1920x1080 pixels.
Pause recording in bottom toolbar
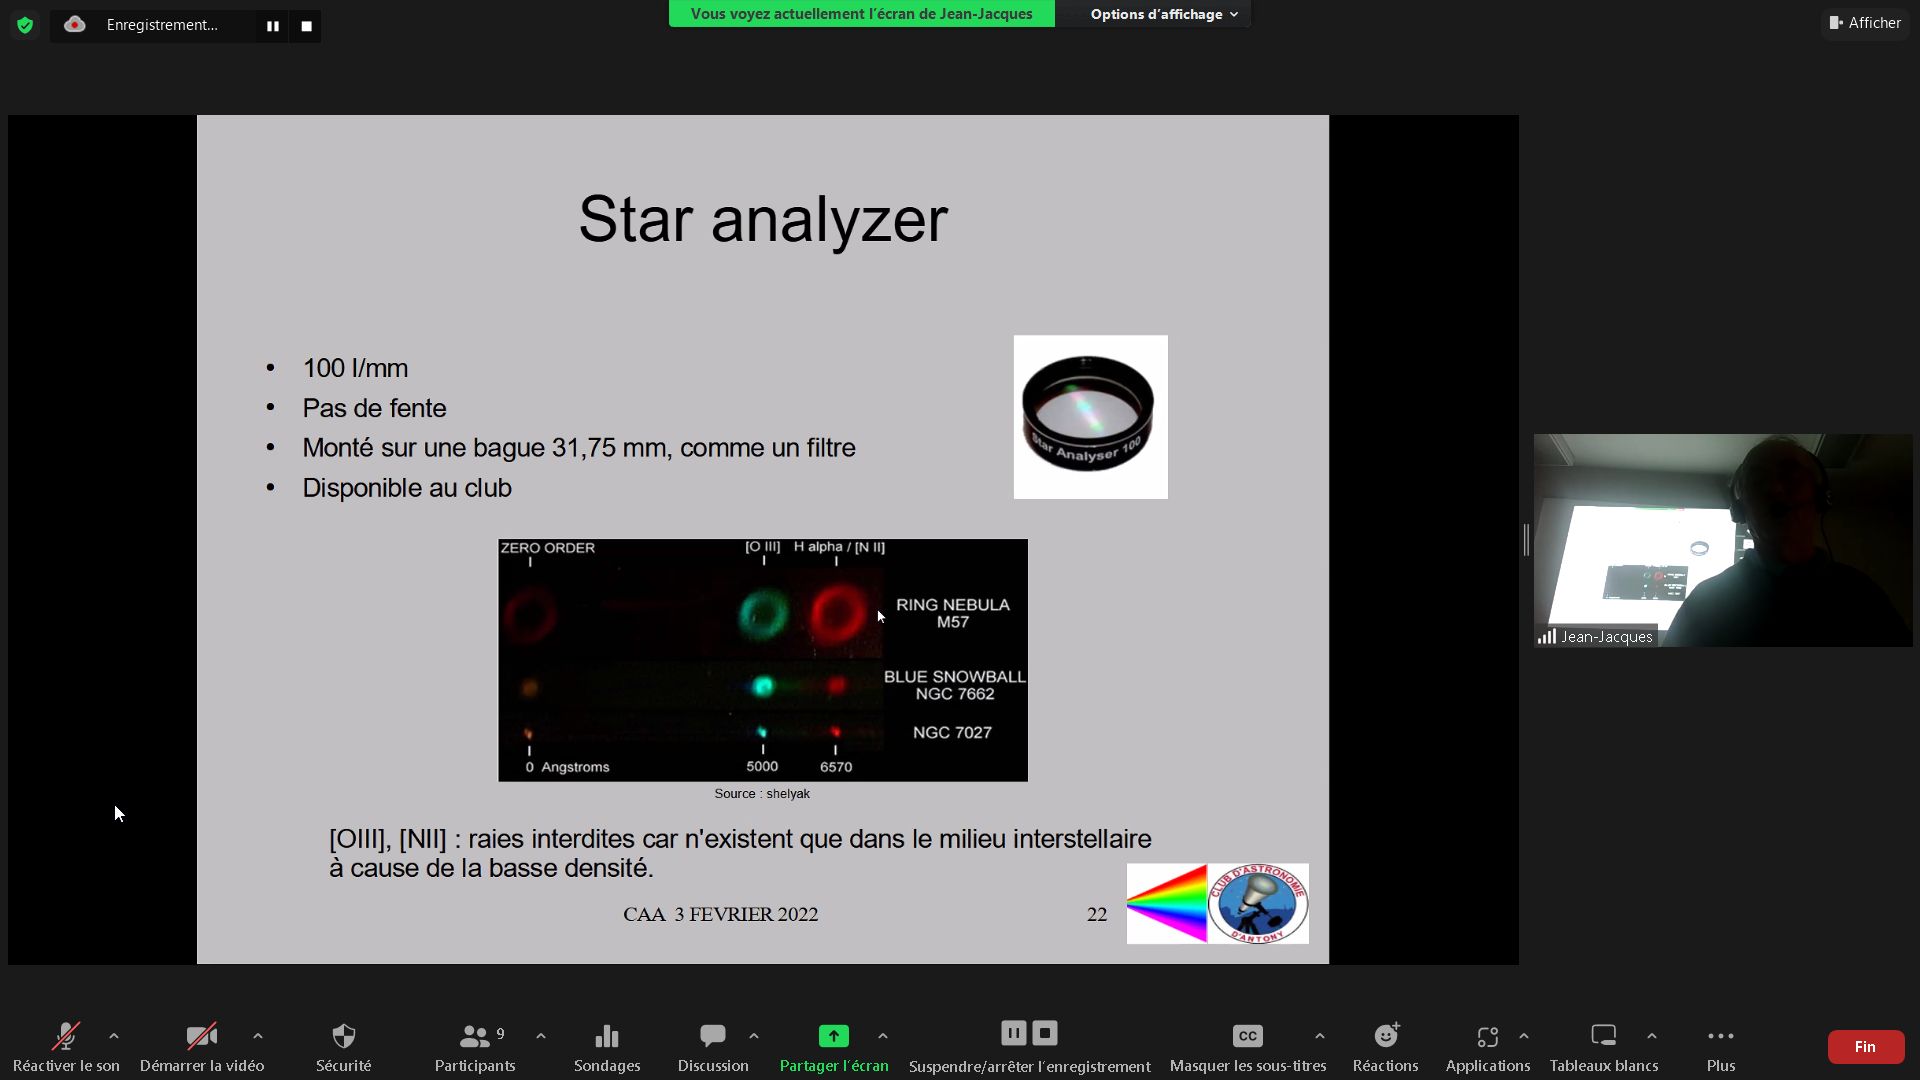(1013, 1033)
